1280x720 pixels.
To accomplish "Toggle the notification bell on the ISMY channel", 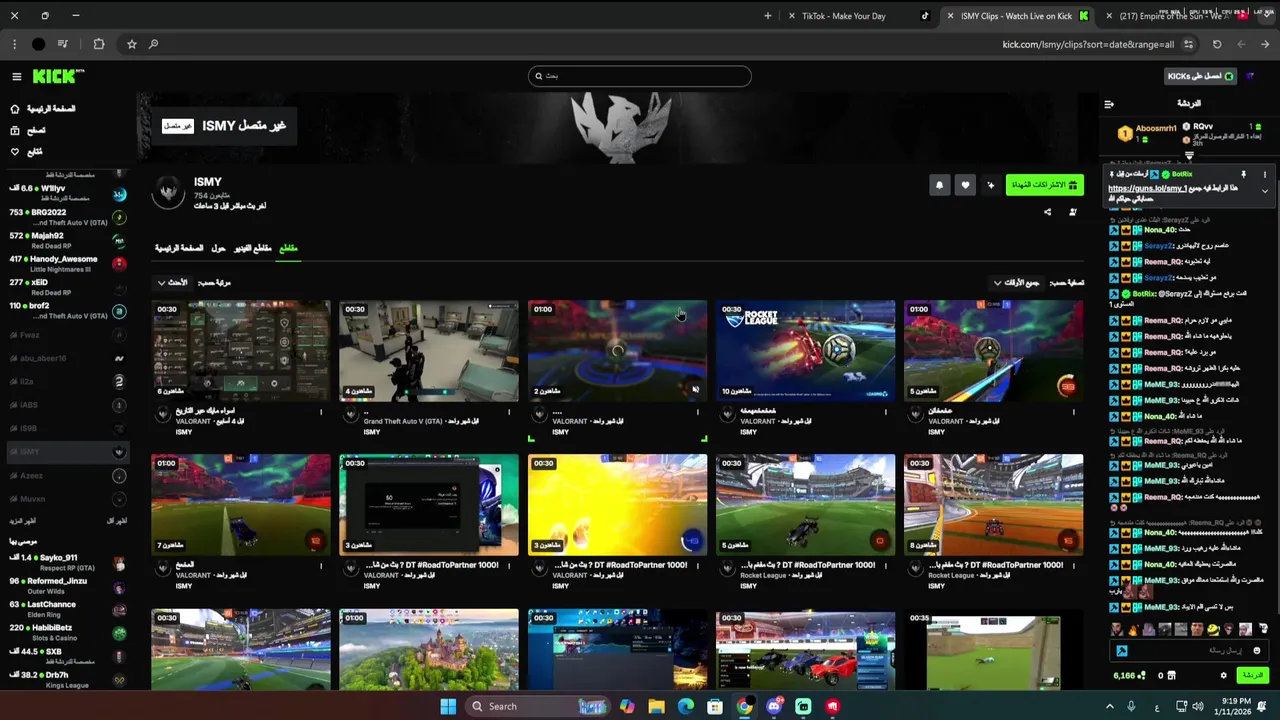I will pyautogui.click(x=939, y=185).
